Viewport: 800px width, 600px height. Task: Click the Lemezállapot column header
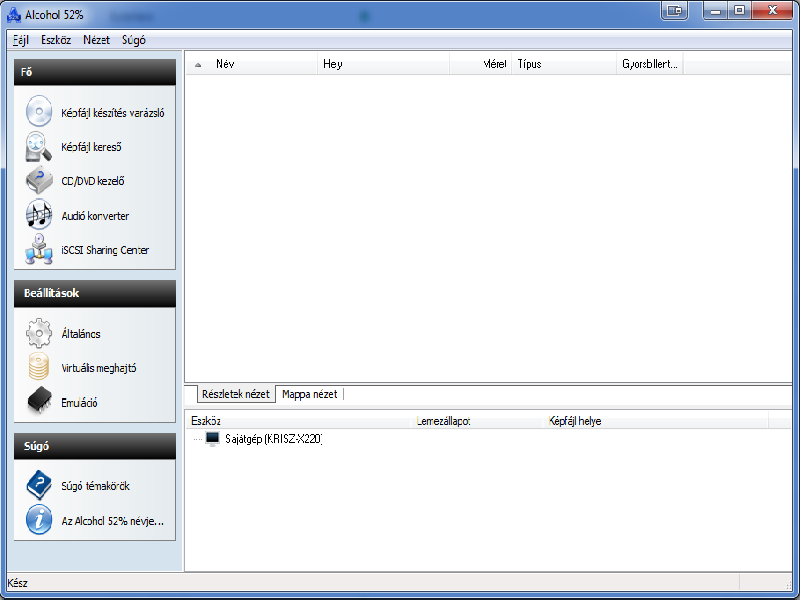coord(478,421)
